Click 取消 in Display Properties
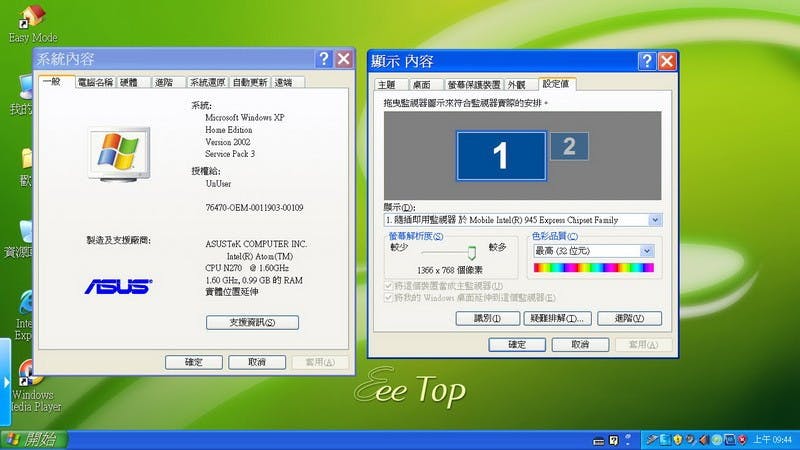Viewport: 800px width, 450px height. [x=580, y=345]
